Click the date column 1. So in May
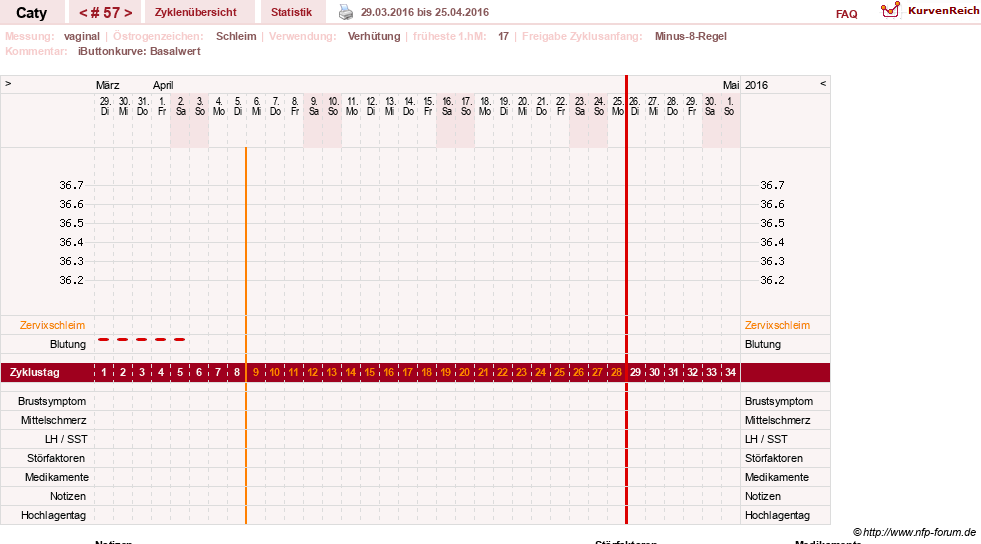The width and height of the screenshot is (981, 544). (729, 106)
